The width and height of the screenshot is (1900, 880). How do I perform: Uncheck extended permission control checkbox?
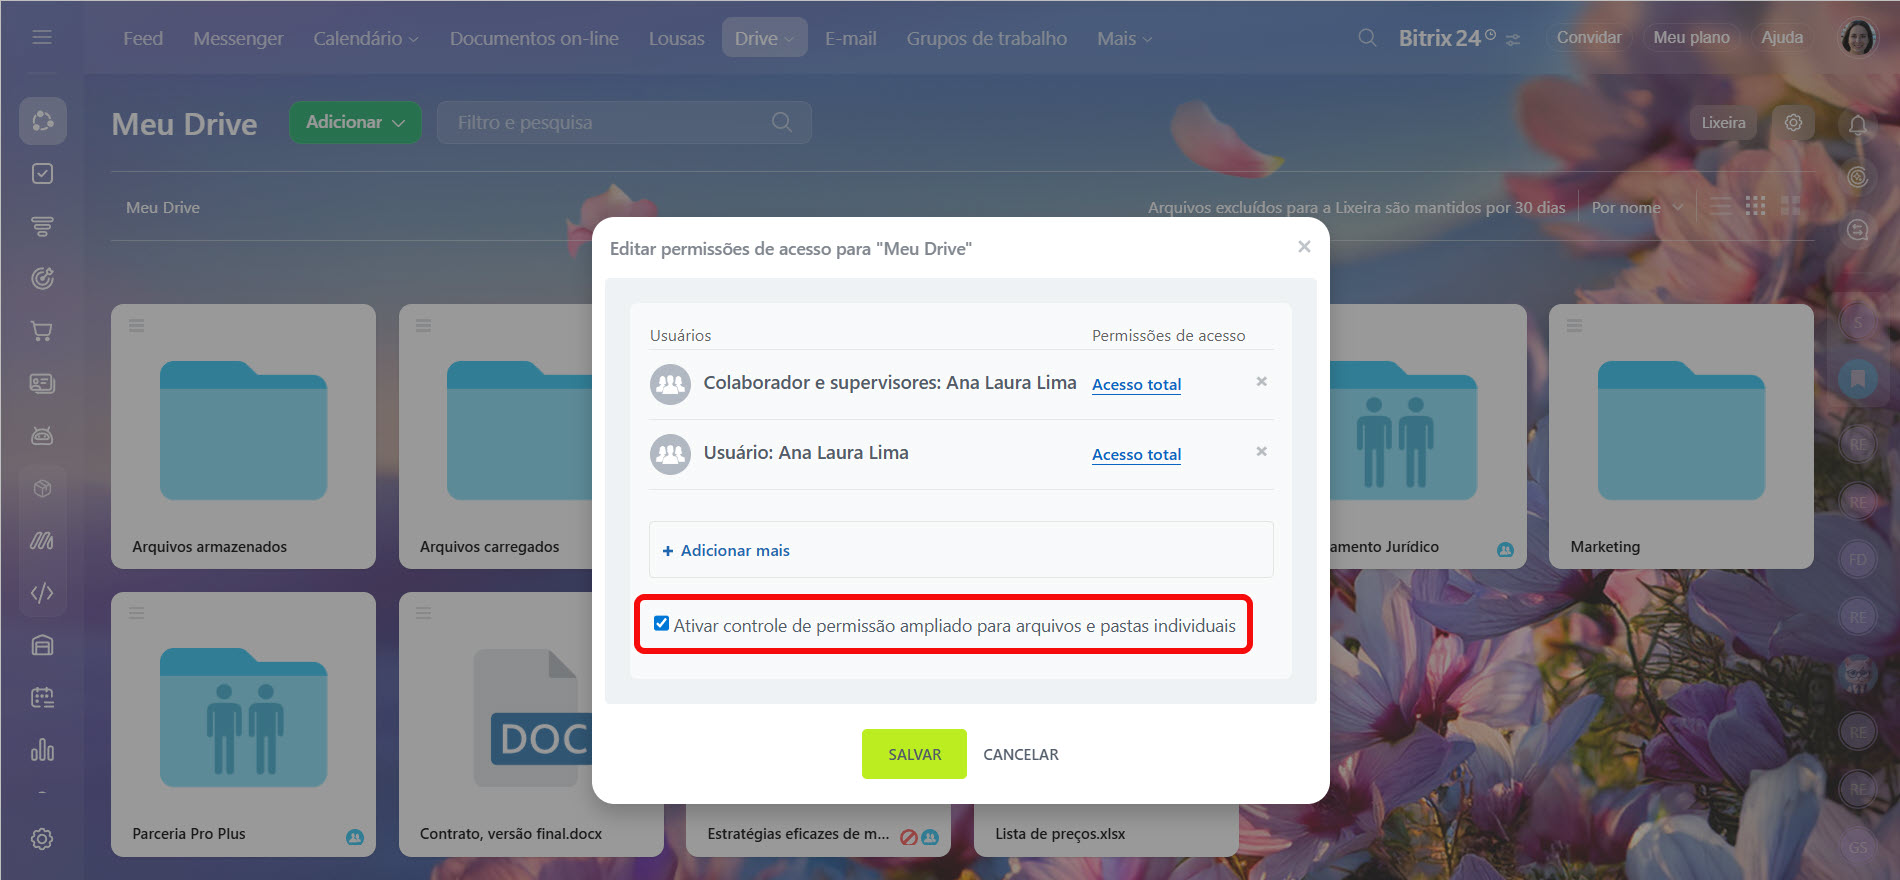[661, 624]
